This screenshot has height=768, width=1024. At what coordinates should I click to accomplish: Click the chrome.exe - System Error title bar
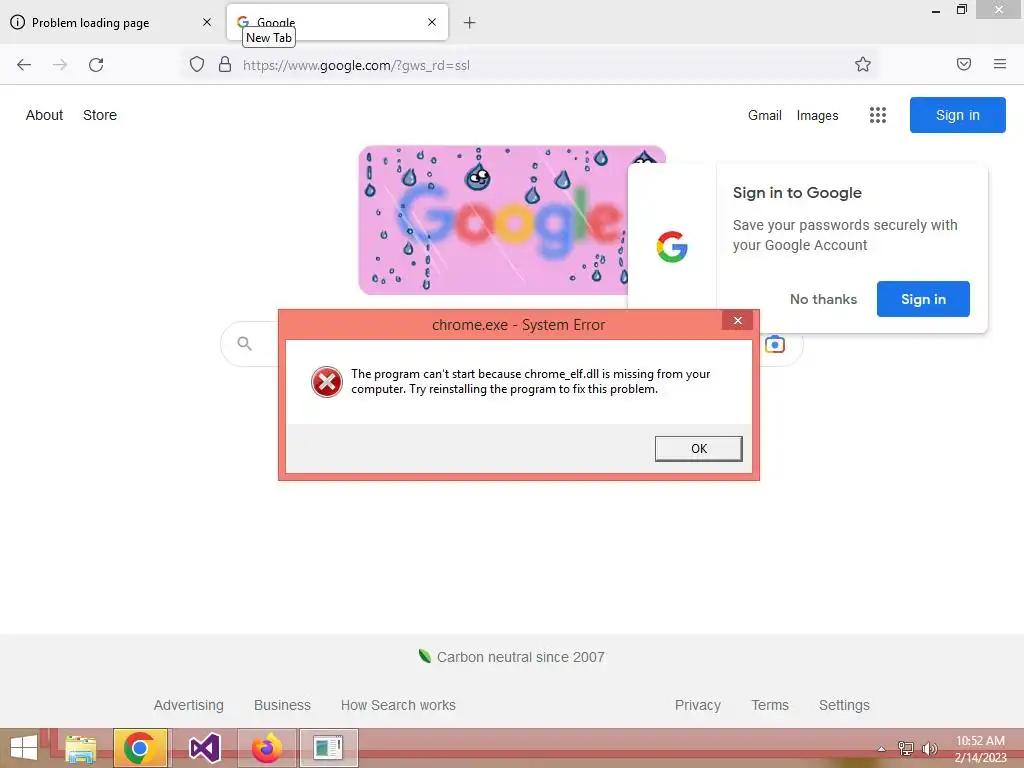518,325
